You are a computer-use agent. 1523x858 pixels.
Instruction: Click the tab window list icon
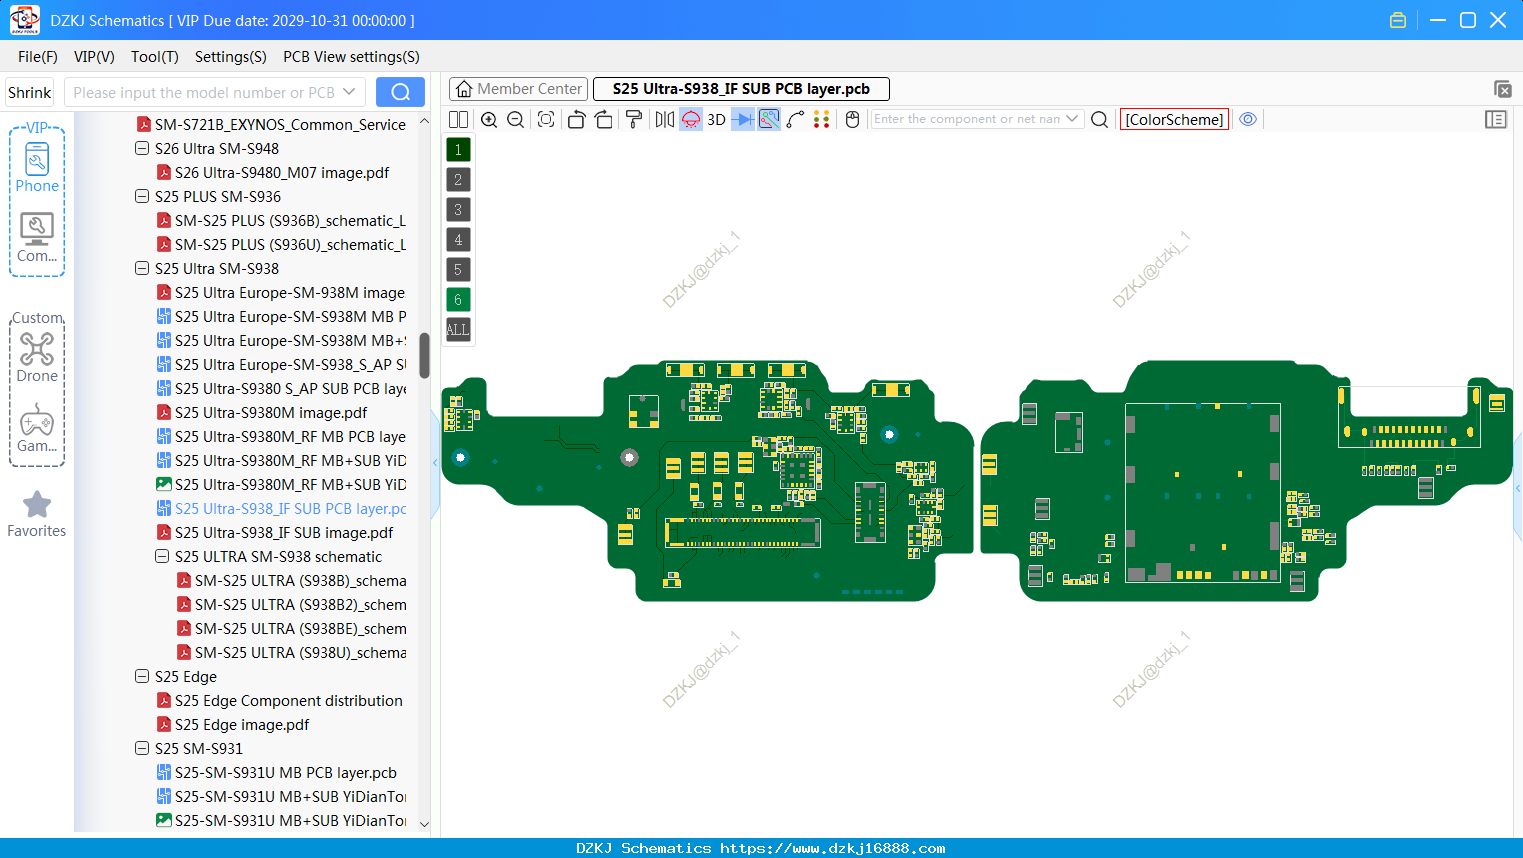point(1502,89)
